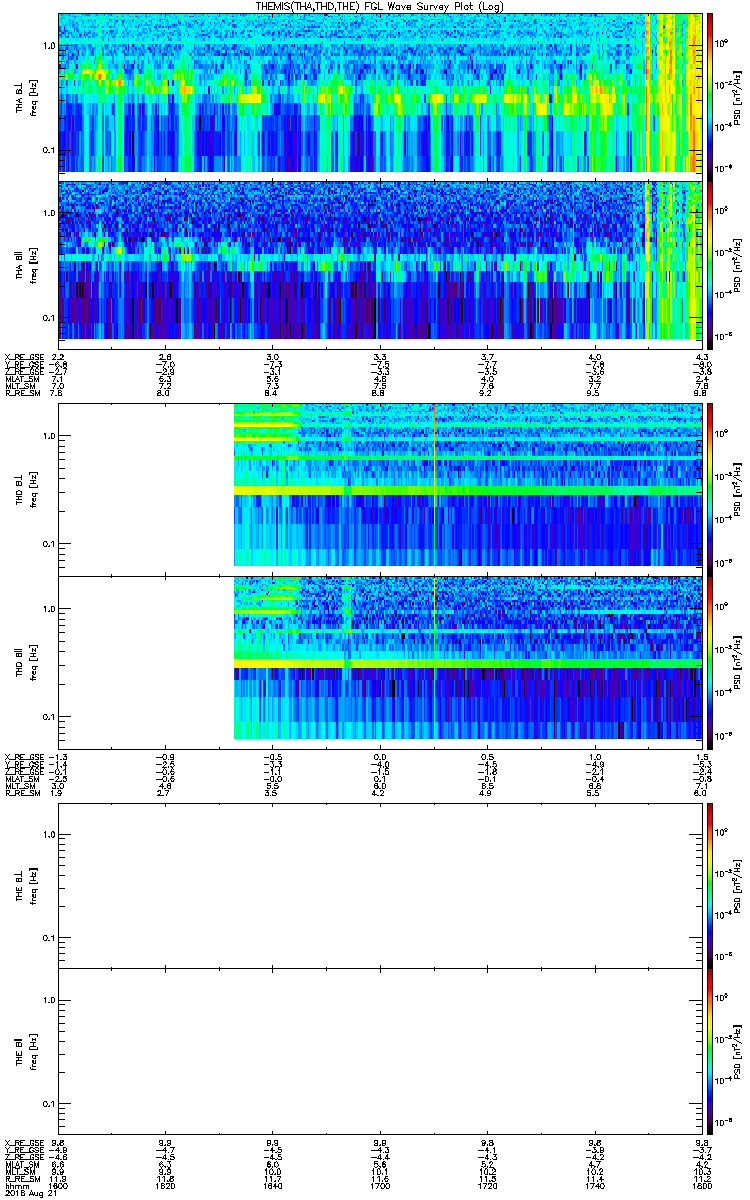Click the THD B⊥ PSD color bar

pos(710,489)
